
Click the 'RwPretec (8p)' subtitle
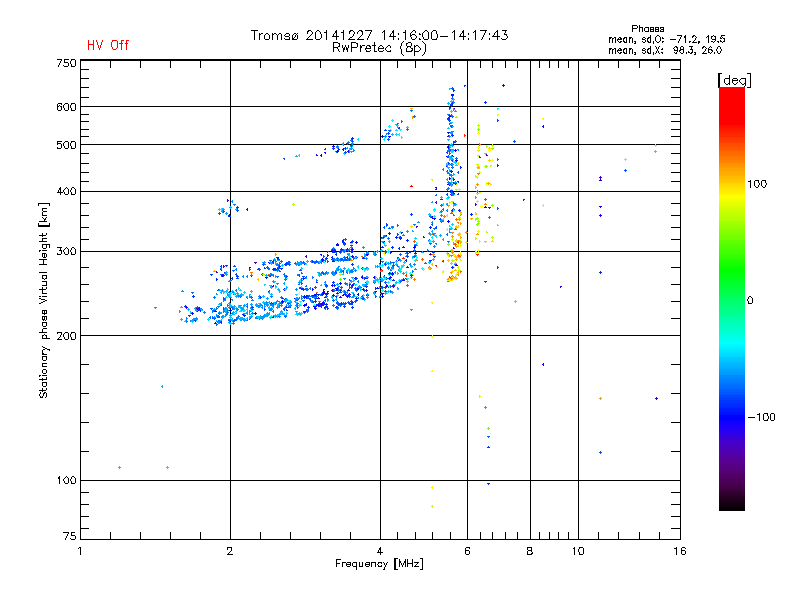(379, 48)
